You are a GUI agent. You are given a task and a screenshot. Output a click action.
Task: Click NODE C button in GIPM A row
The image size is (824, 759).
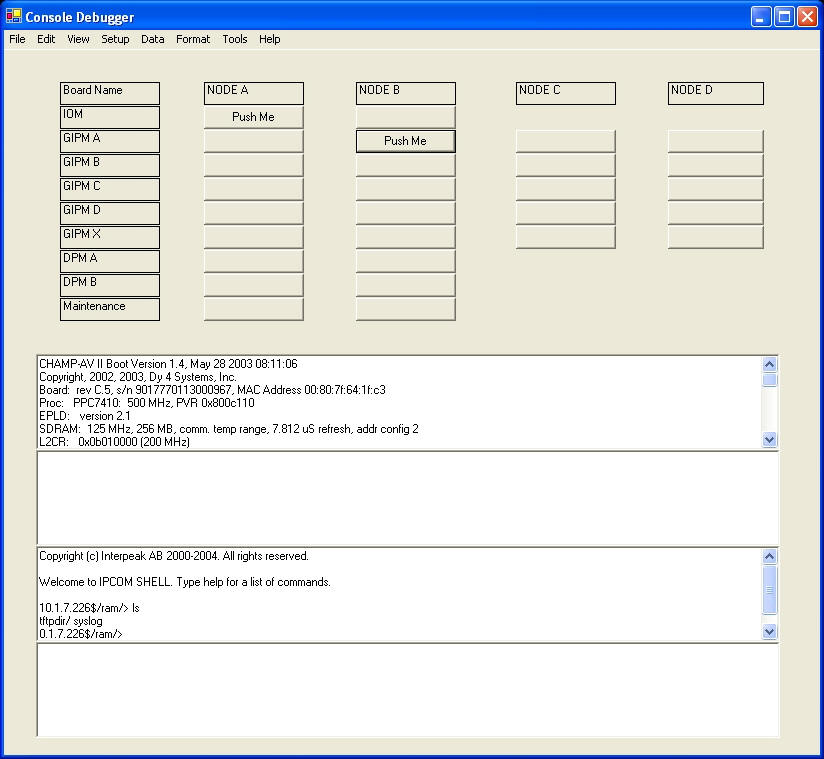coord(565,141)
